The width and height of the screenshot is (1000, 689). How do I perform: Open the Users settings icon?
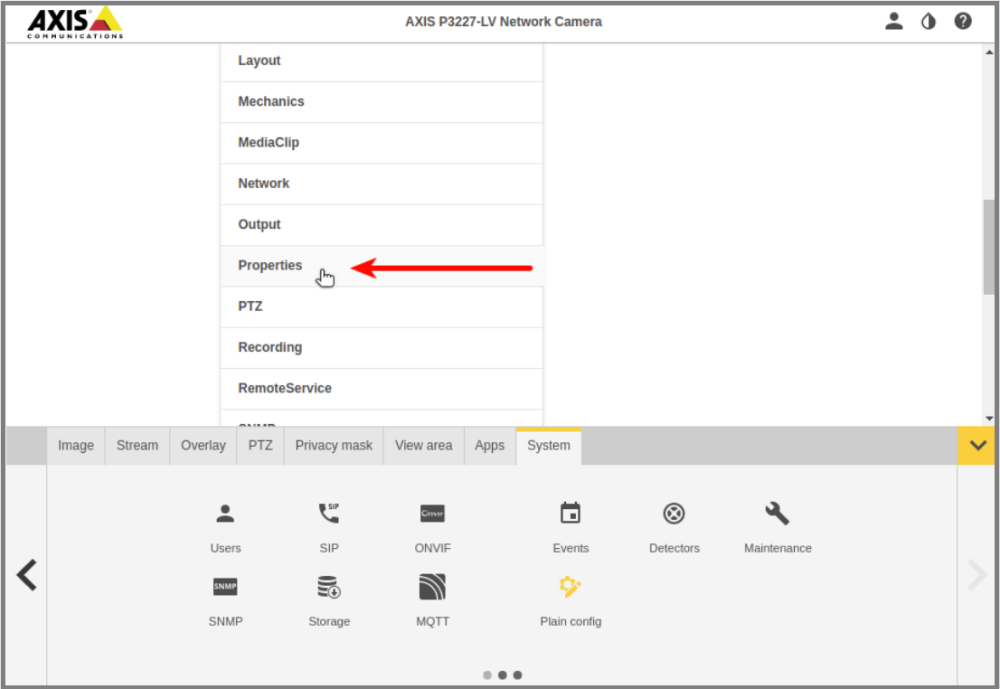click(225, 514)
